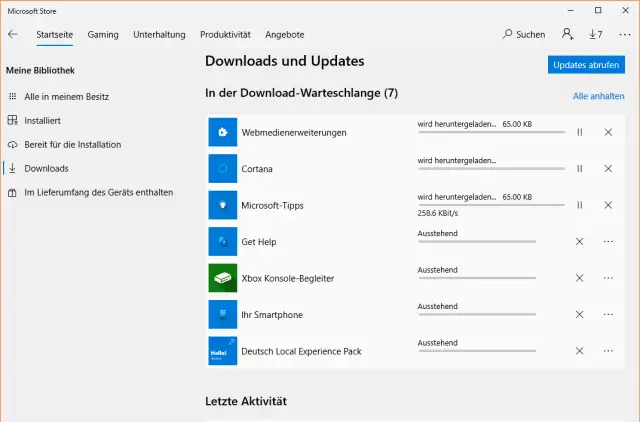Click the Deutsch Local Experience Pack icon

[222, 351]
